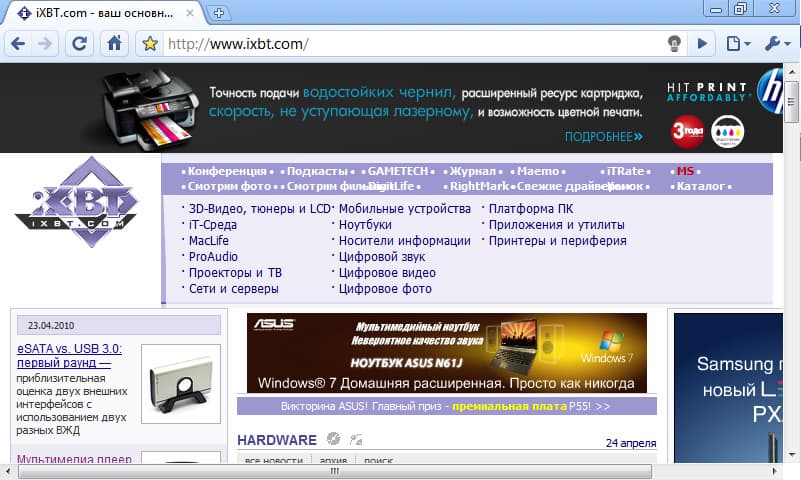Image resolution: width=801 pixels, height=480 pixels.
Task: Open eSATA vs. USB 3.0 article link
Action: click(x=69, y=355)
